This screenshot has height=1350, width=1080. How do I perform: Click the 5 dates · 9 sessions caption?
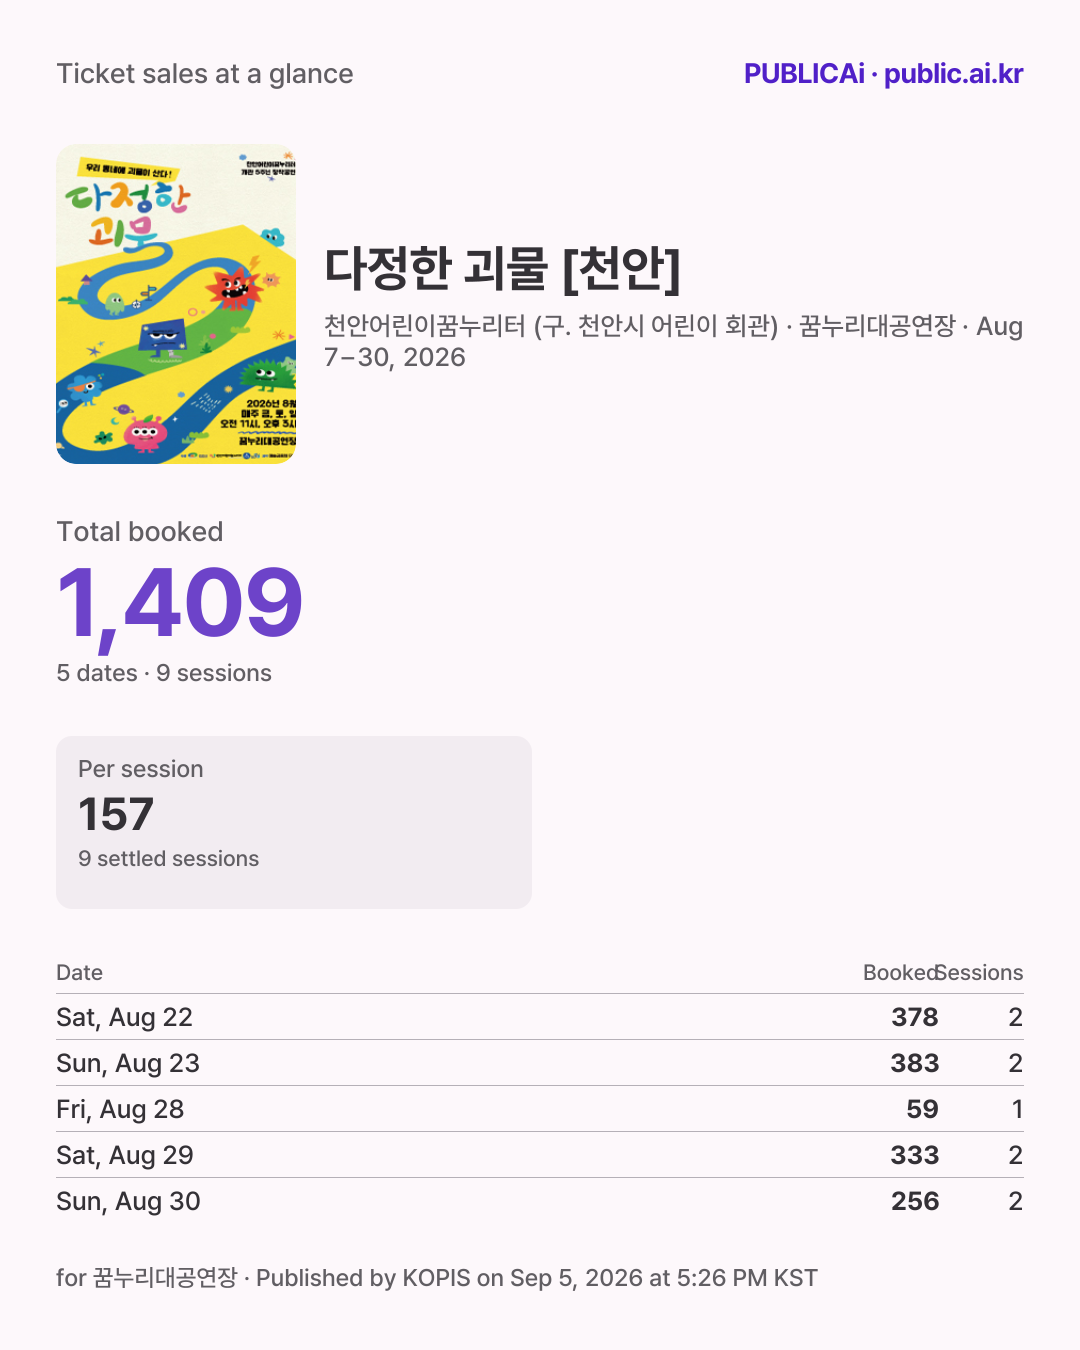pyautogui.click(x=164, y=673)
